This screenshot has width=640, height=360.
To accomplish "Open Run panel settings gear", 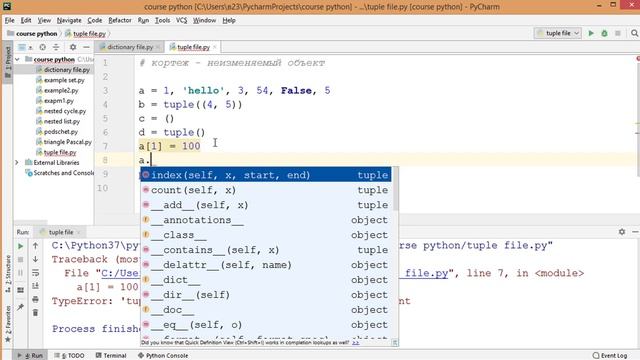I will point(622,231).
